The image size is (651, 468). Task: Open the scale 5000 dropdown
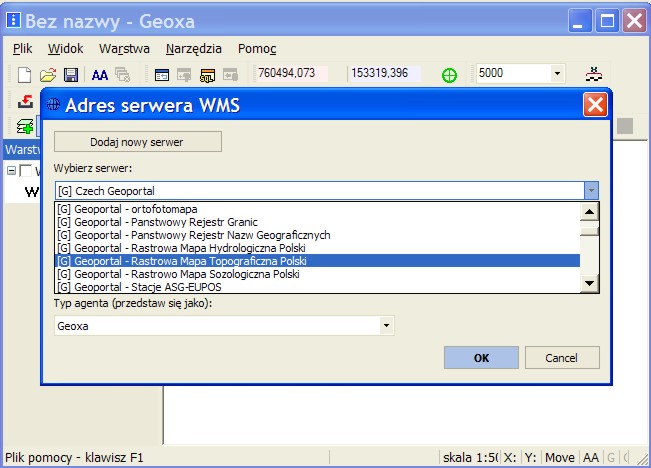point(557,74)
